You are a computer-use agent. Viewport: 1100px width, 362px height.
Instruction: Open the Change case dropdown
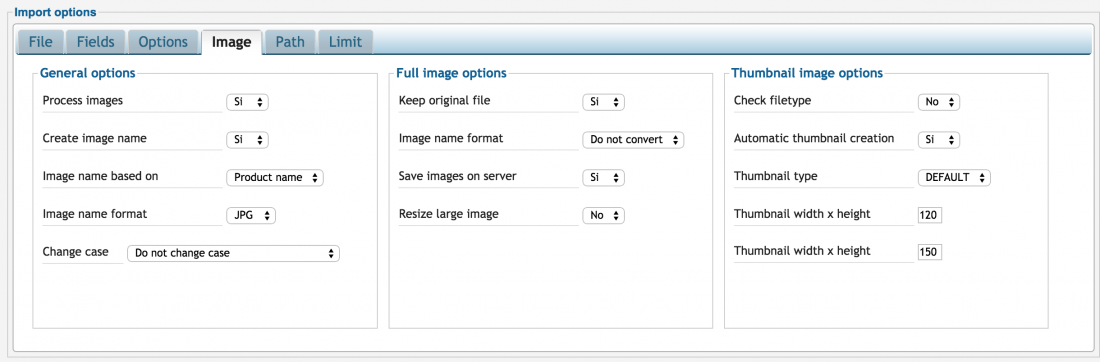coord(233,253)
